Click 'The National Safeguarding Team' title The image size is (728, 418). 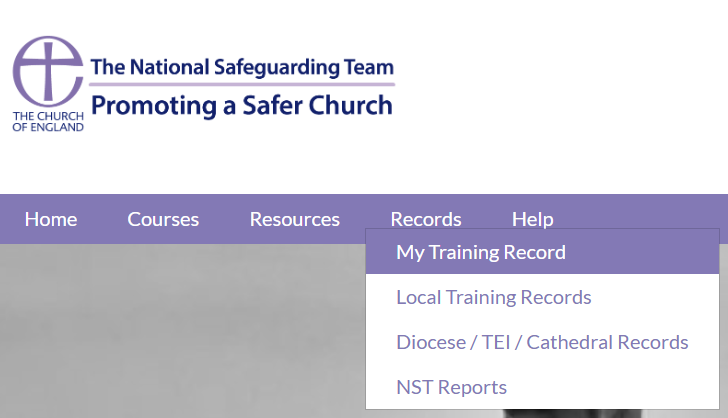(241, 67)
